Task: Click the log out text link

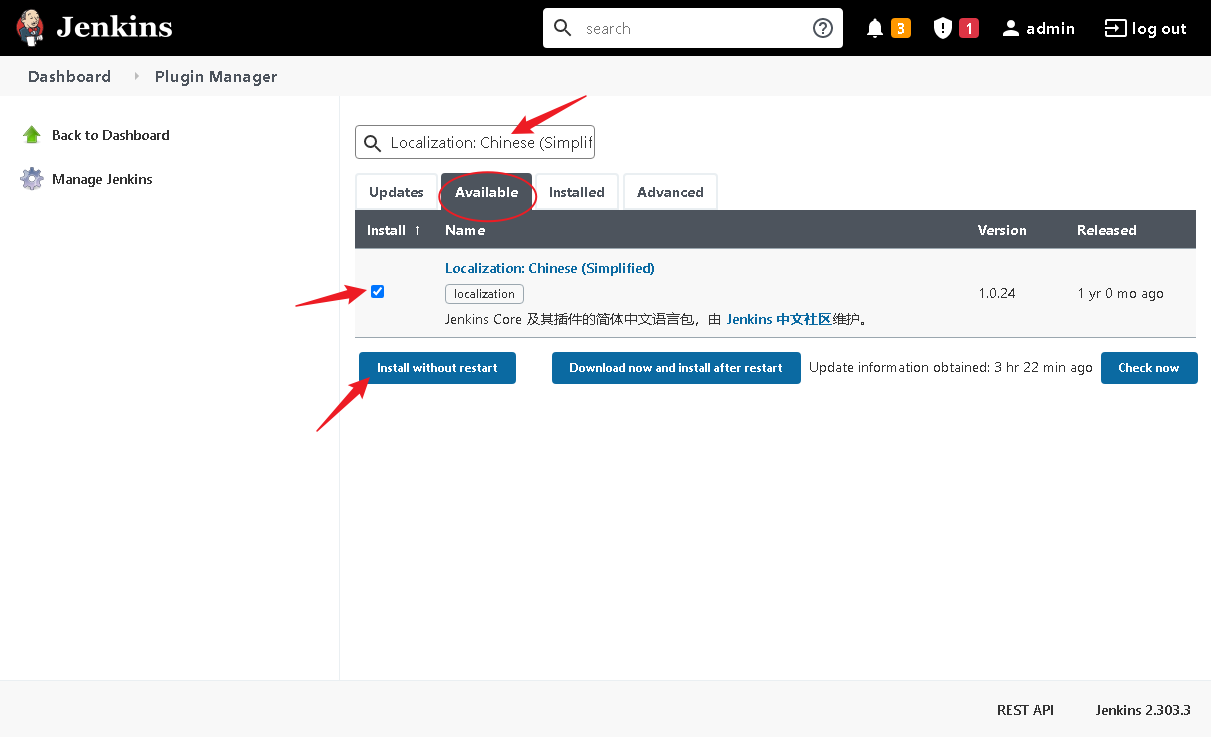Action: pos(1159,28)
